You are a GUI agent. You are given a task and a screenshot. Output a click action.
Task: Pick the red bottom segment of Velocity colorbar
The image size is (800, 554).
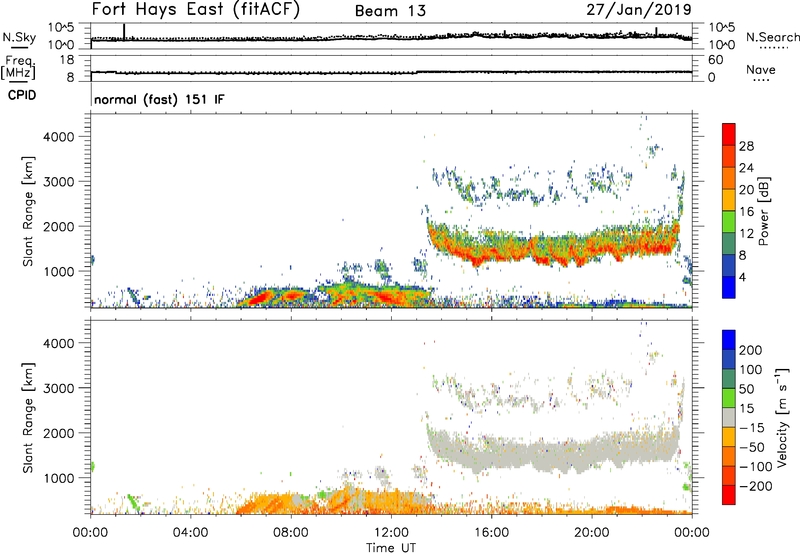click(x=729, y=495)
